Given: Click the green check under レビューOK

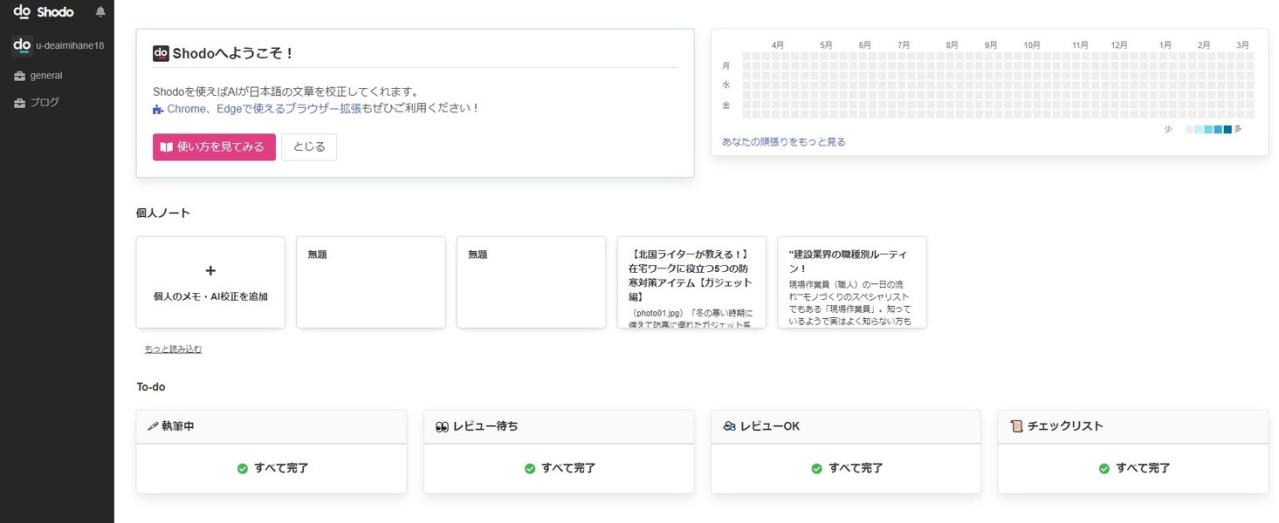Looking at the screenshot, I should coord(817,468).
